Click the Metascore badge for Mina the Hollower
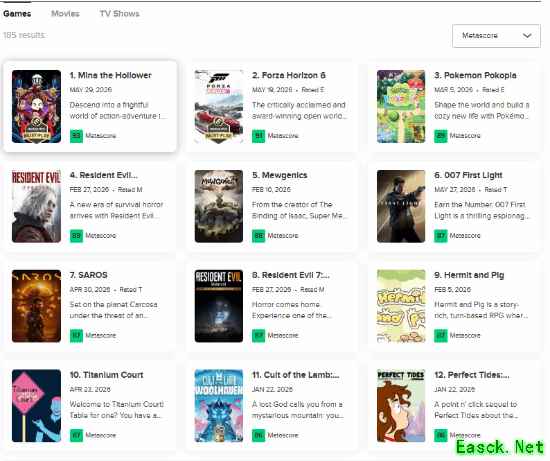The image size is (550, 461). 76,136
